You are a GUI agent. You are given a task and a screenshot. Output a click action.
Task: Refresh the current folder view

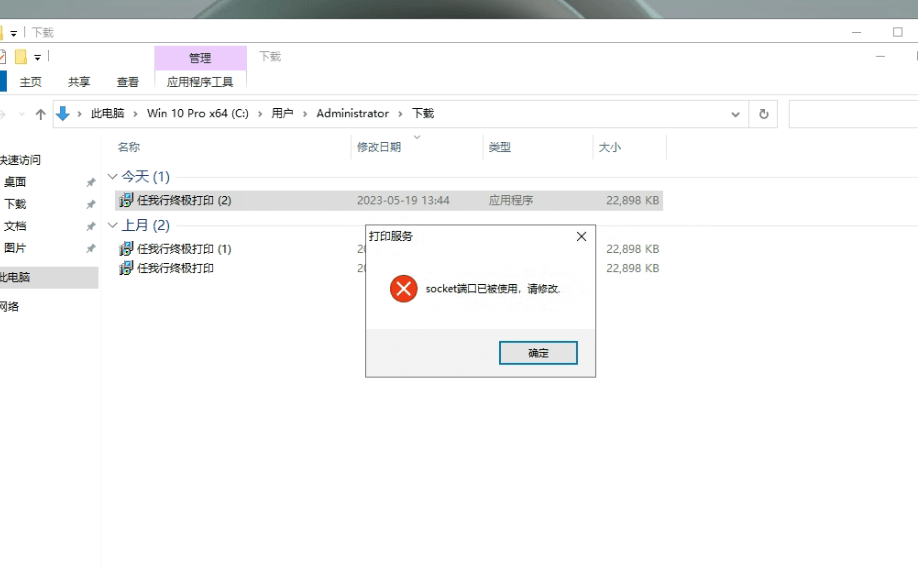pyautogui.click(x=763, y=114)
